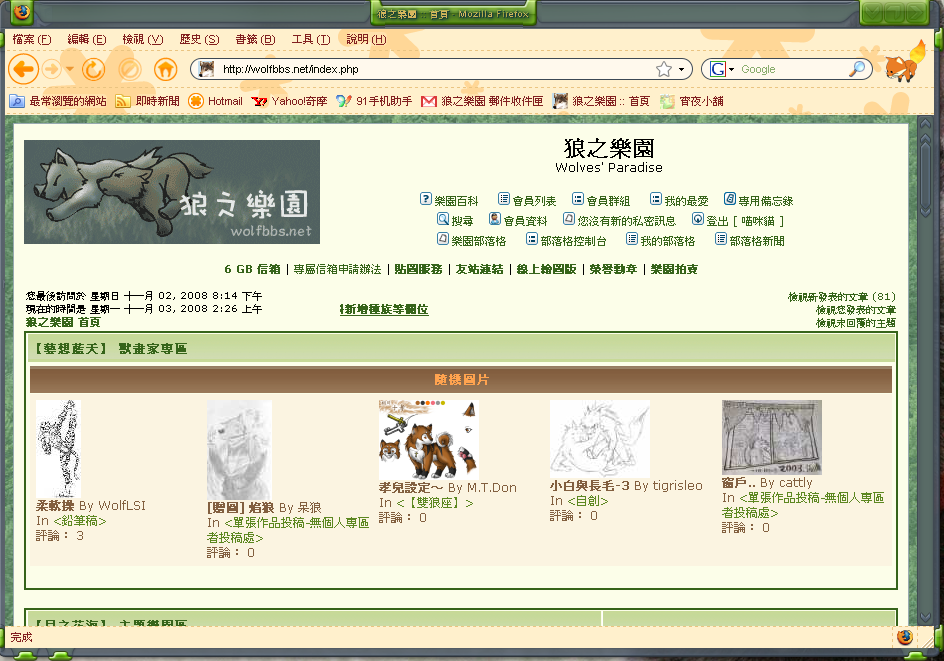Open the 窗戶 thumbnail by cattly
Viewport: 944px width, 661px height.
pos(772,437)
